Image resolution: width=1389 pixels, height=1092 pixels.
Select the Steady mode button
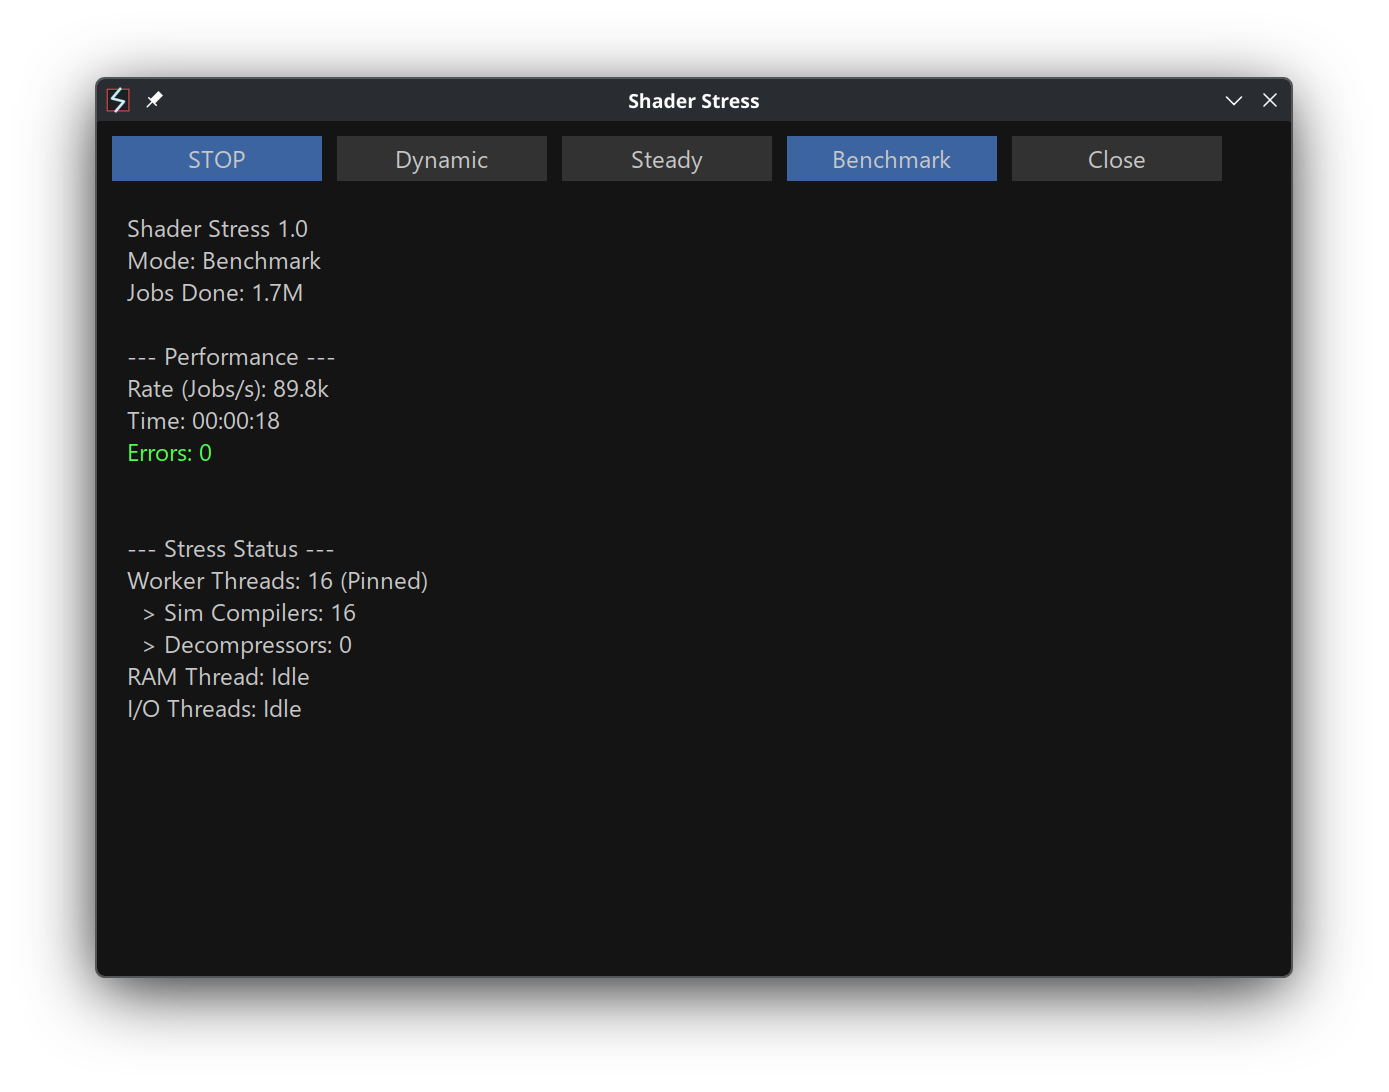pyautogui.click(x=666, y=159)
